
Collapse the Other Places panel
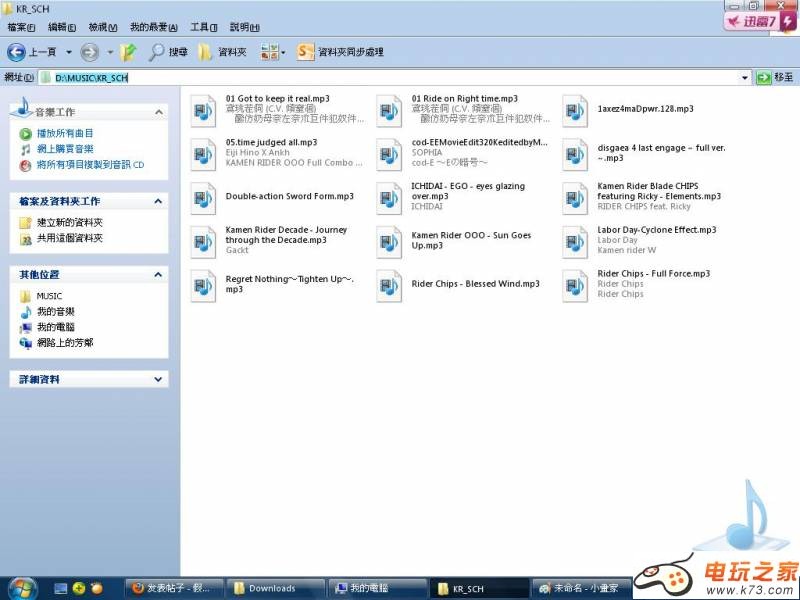(158, 274)
